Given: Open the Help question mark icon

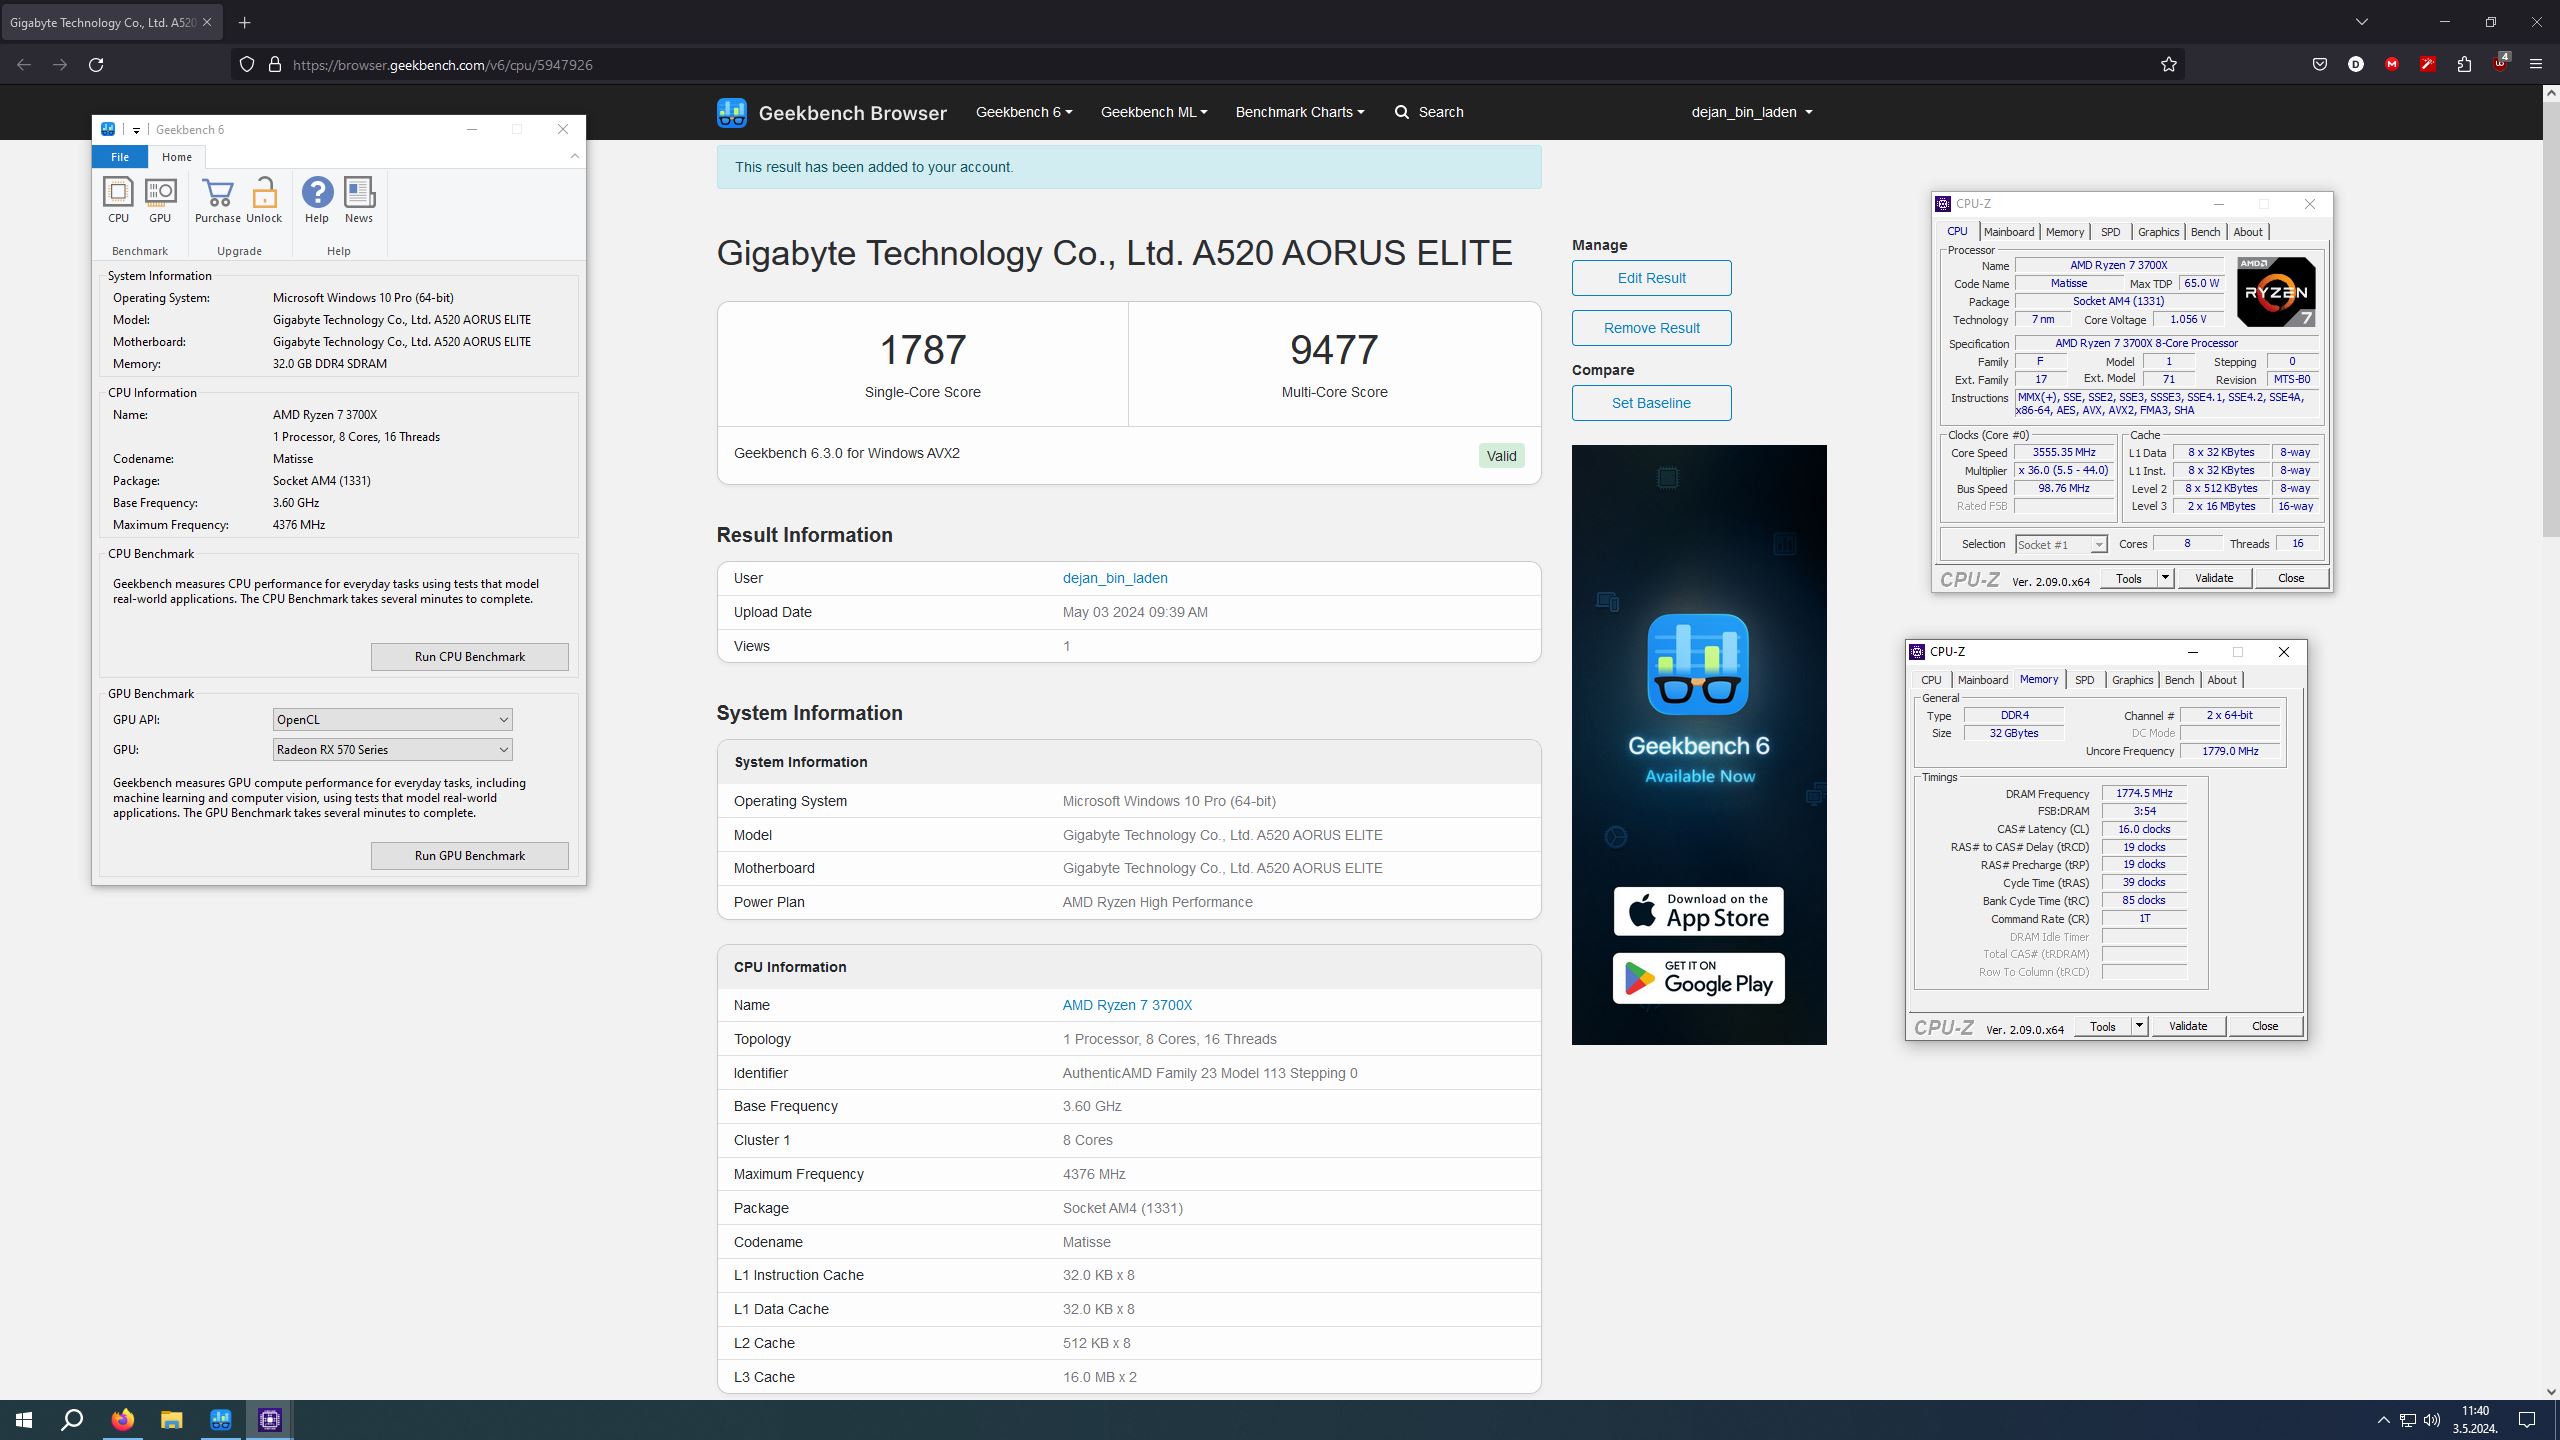Looking at the screenshot, I should tap(317, 200).
